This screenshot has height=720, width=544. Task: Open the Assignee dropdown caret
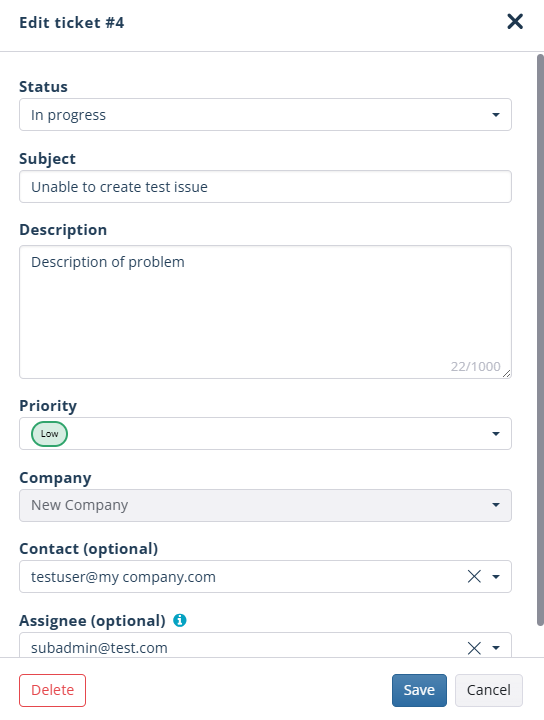(496, 648)
